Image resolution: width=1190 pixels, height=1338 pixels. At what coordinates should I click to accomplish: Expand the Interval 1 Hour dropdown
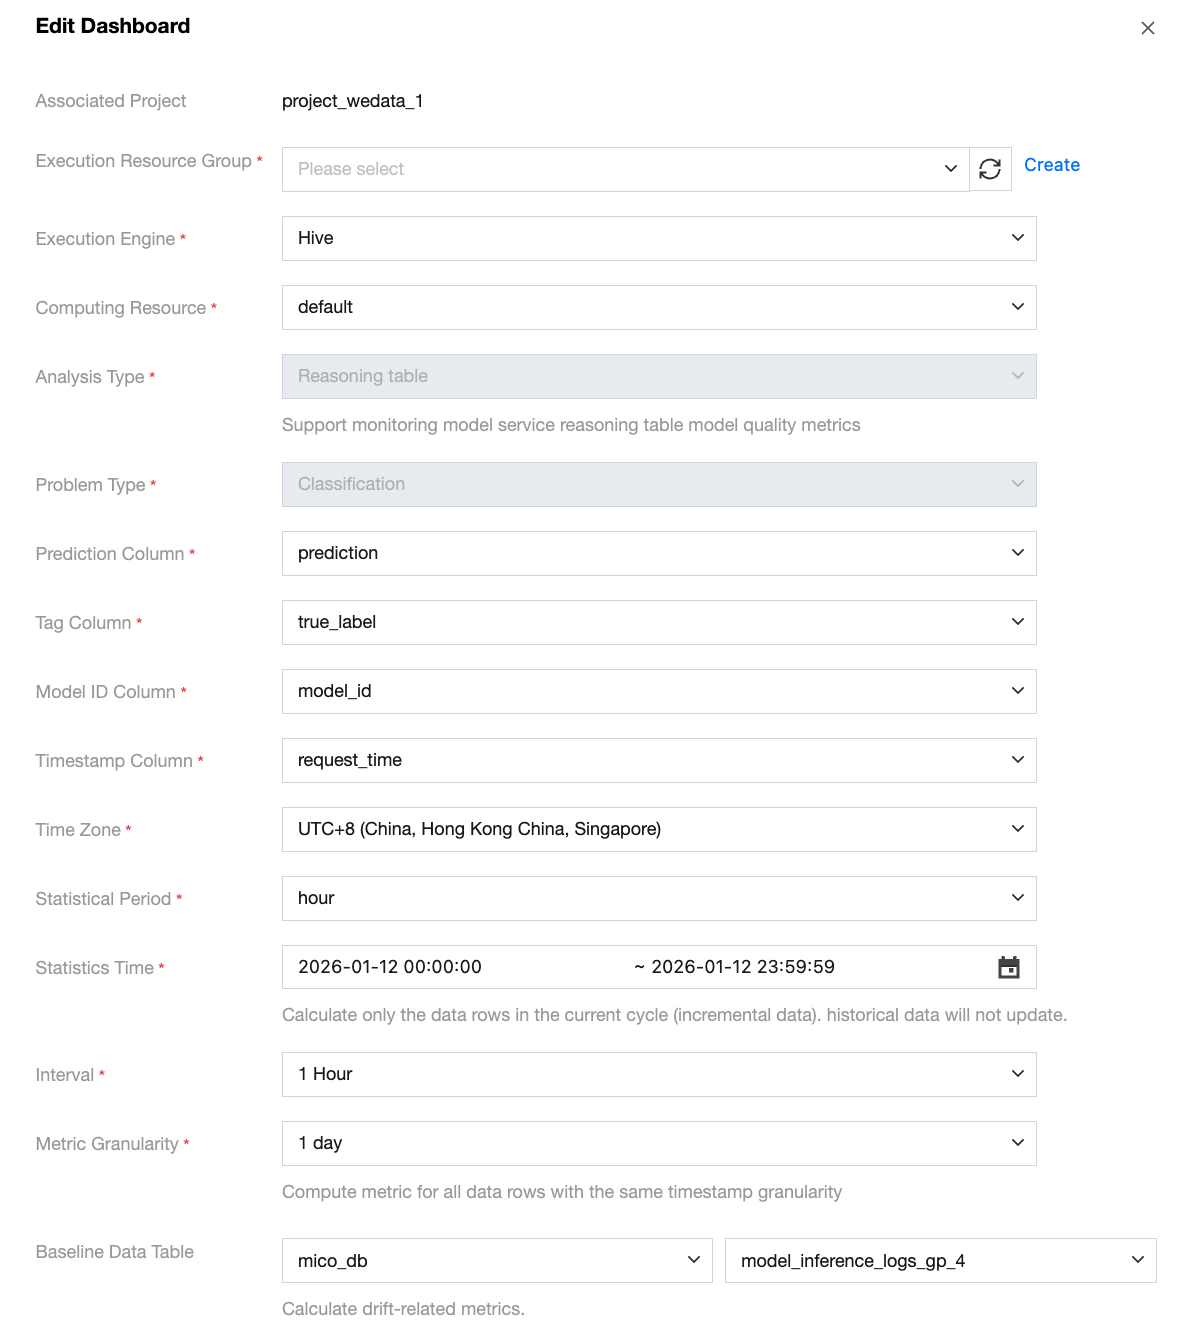[659, 1074]
